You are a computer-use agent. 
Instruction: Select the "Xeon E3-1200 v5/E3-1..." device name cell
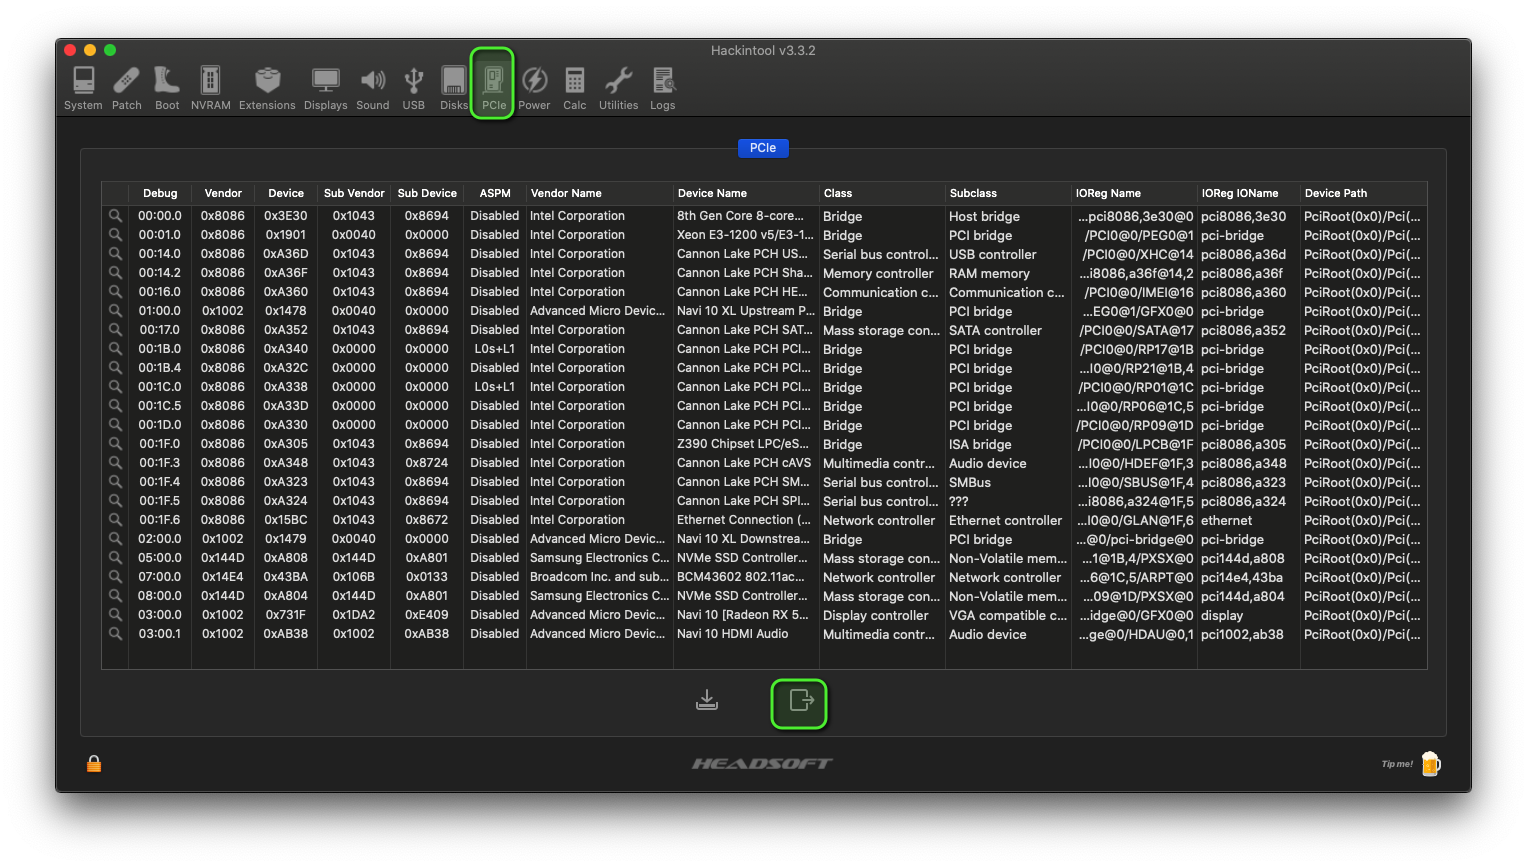click(x=745, y=235)
